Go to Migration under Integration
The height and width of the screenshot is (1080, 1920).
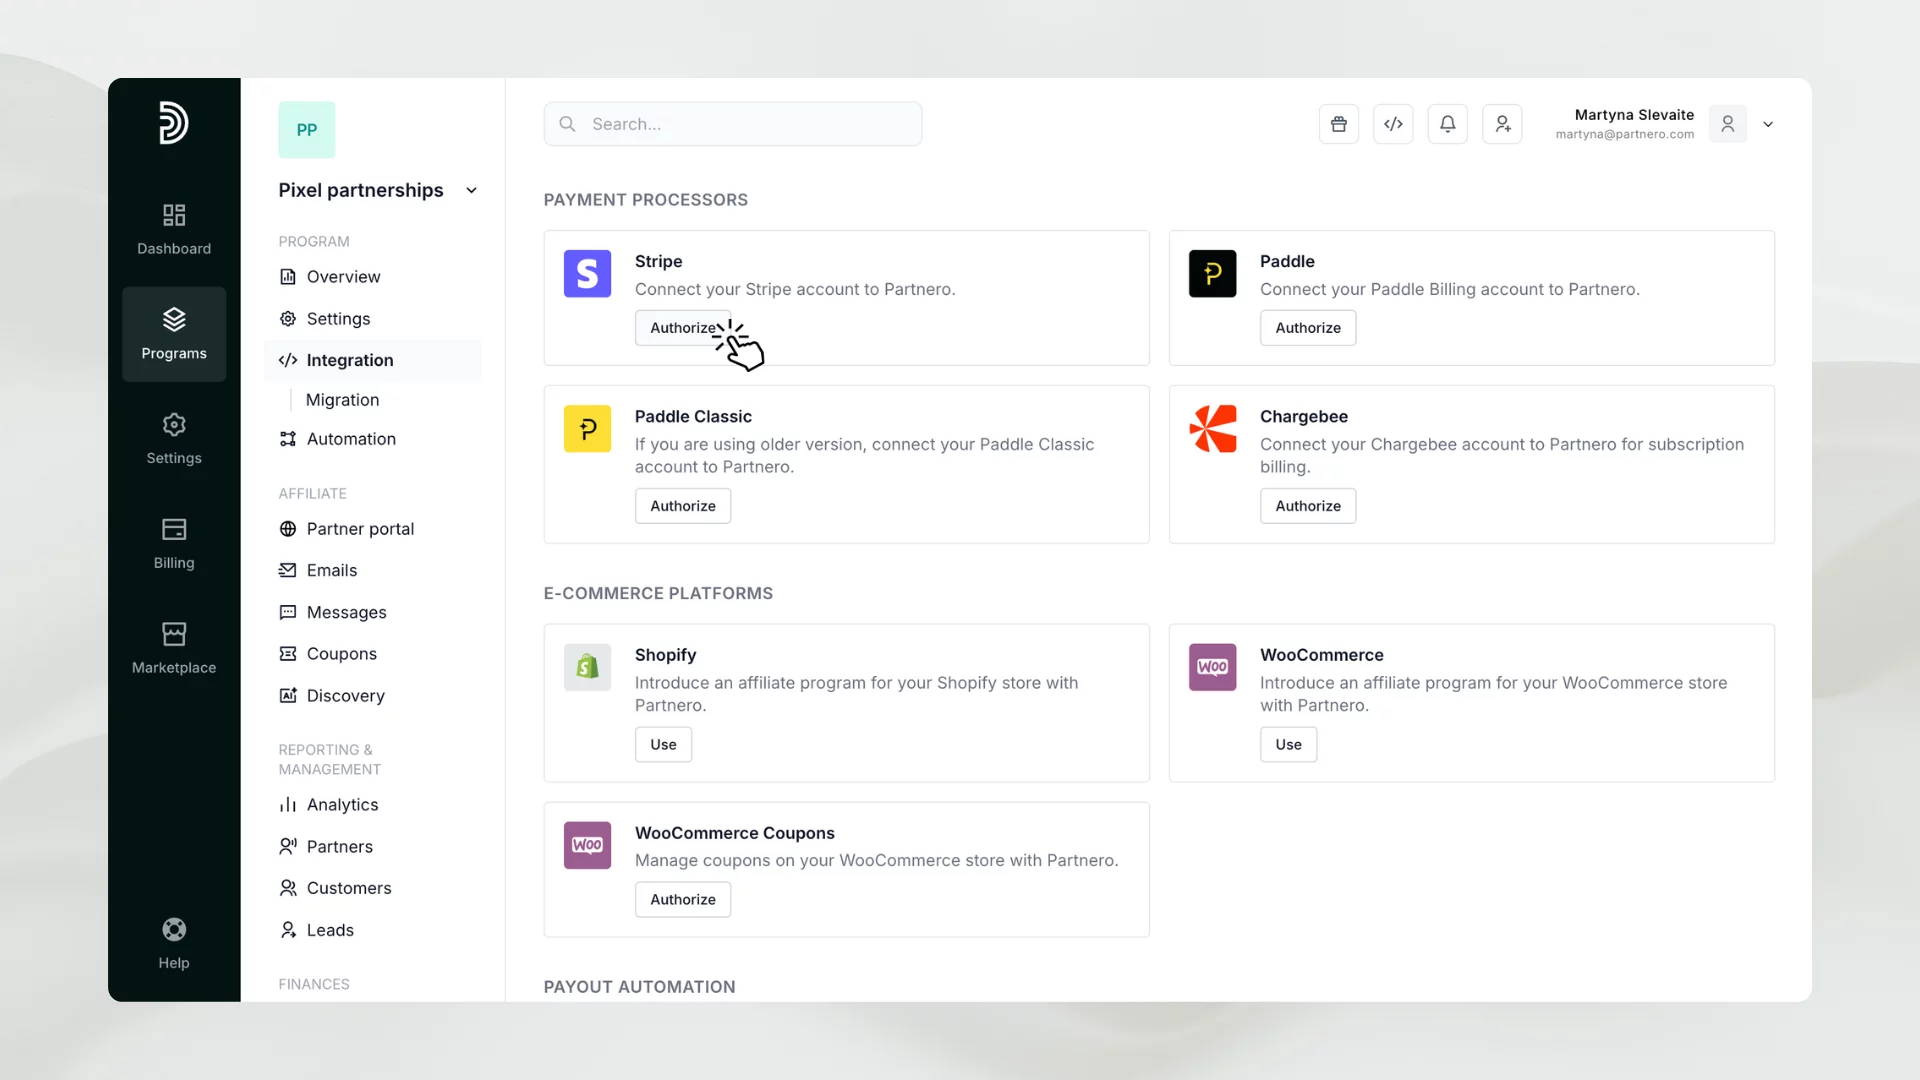click(x=342, y=400)
